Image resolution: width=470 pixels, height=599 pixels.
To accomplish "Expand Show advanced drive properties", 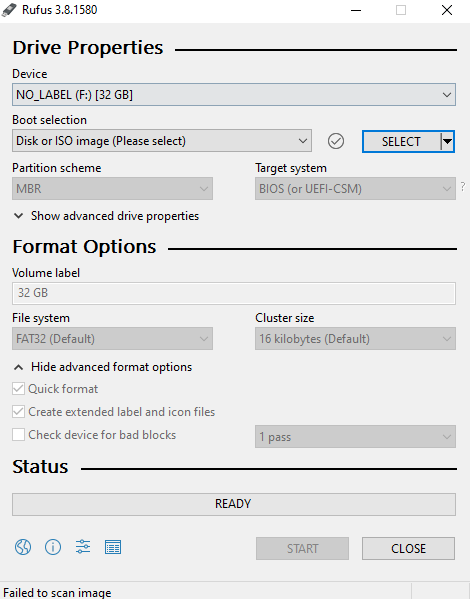I will (106, 216).
